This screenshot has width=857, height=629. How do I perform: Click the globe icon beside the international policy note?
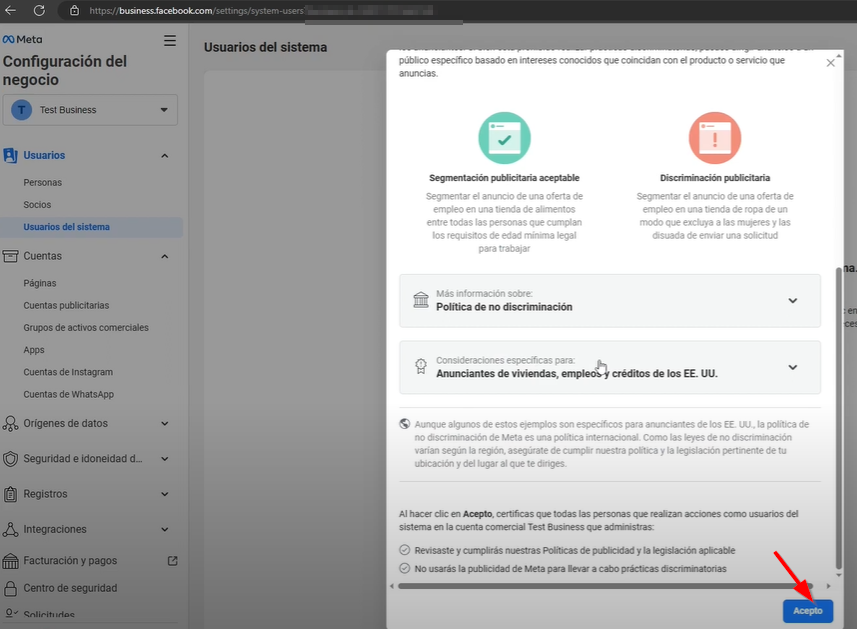pos(404,424)
